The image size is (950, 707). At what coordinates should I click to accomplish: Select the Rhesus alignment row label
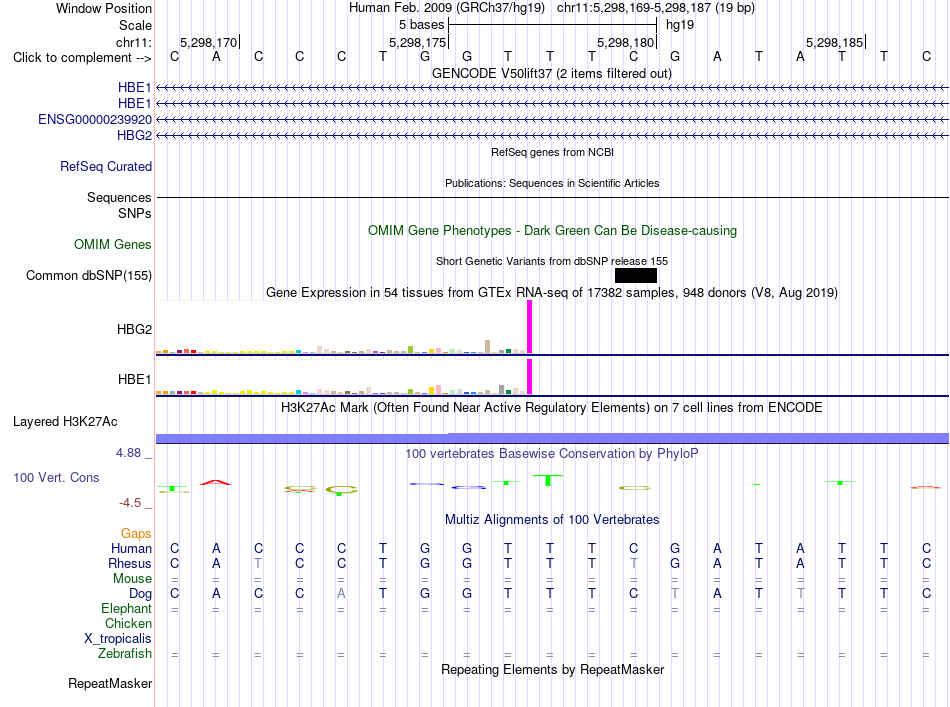coord(130,563)
